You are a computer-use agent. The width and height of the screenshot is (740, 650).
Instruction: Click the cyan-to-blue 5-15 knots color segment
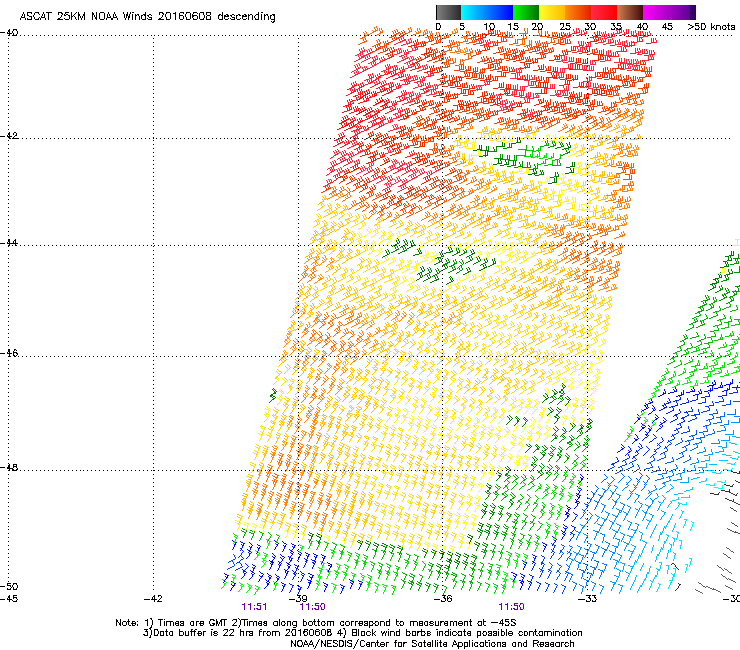tap(487, 12)
